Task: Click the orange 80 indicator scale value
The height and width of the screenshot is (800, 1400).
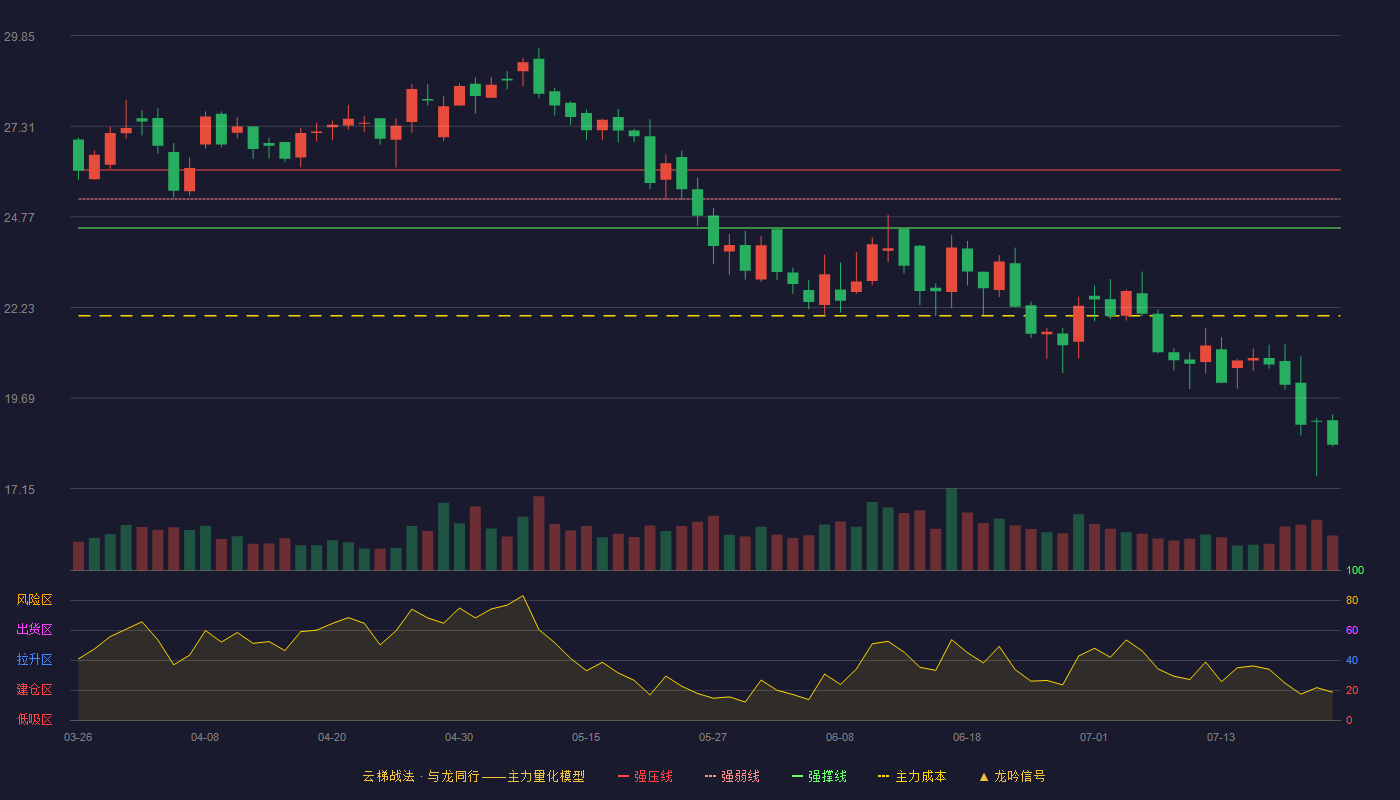Action: pos(1352,601)
